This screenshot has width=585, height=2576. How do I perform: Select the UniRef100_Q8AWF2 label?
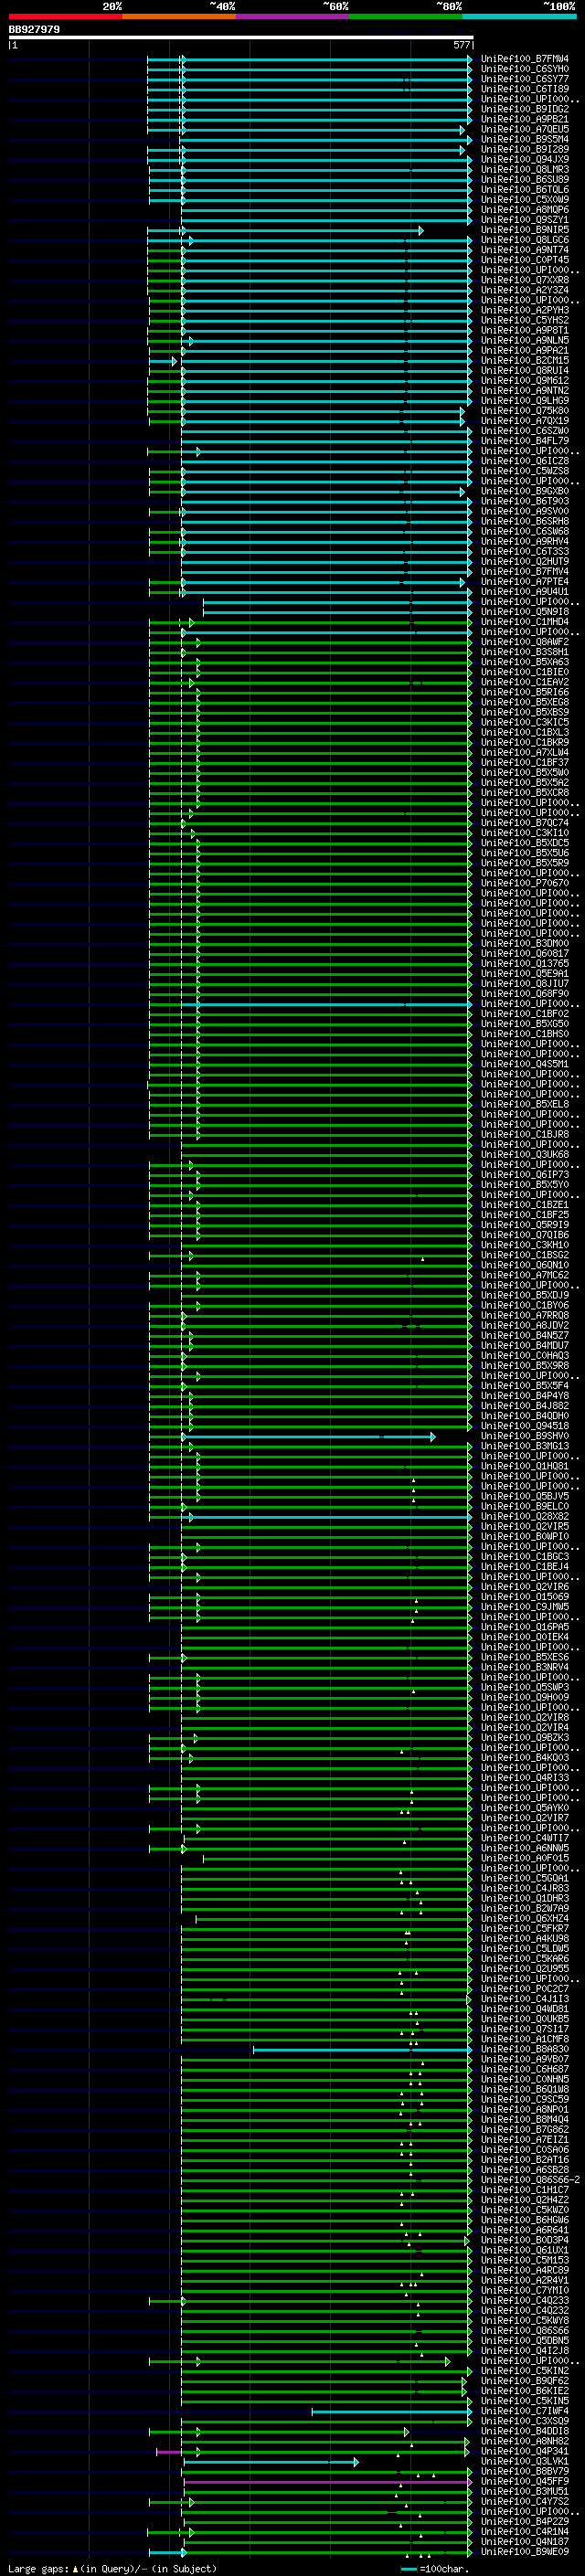(525, 642)
